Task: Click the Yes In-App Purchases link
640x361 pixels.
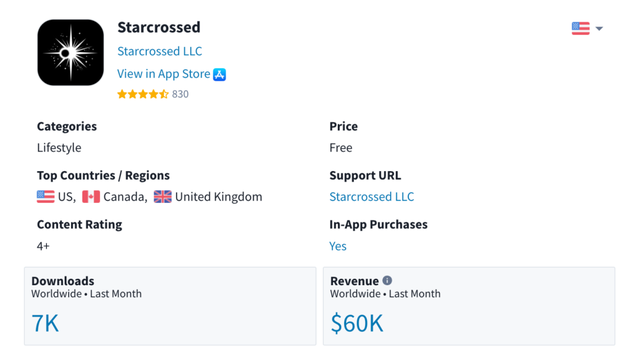Action: click(x=338, y=246)
